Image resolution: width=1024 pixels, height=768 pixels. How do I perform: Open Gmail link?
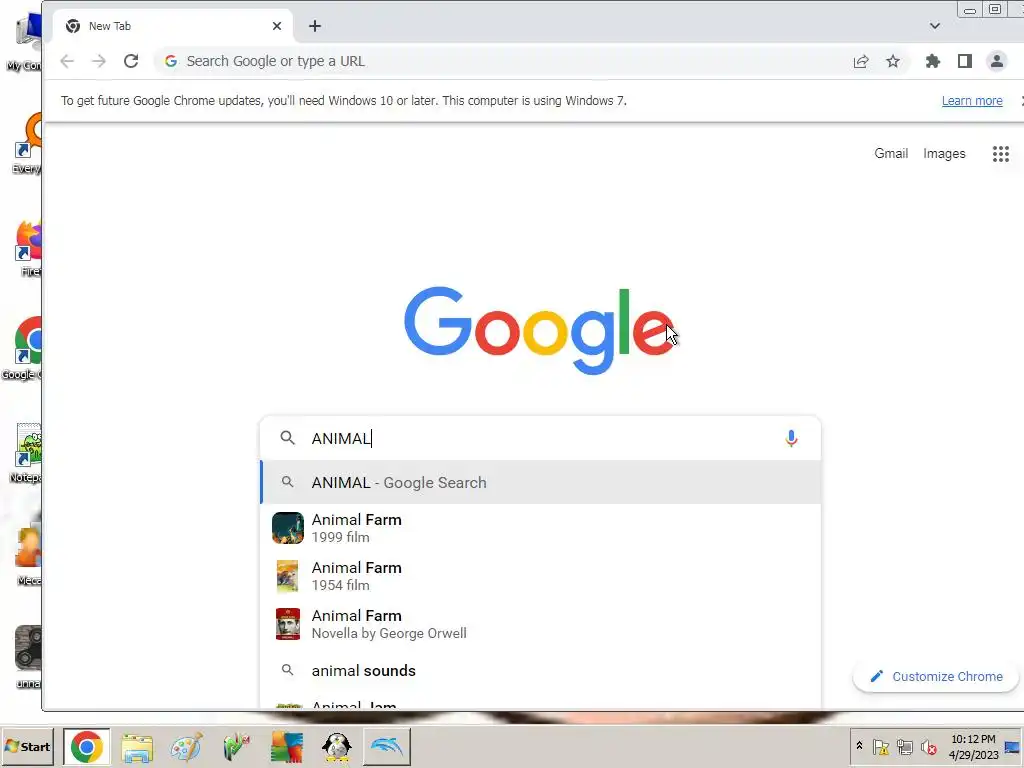click(891, 153)
